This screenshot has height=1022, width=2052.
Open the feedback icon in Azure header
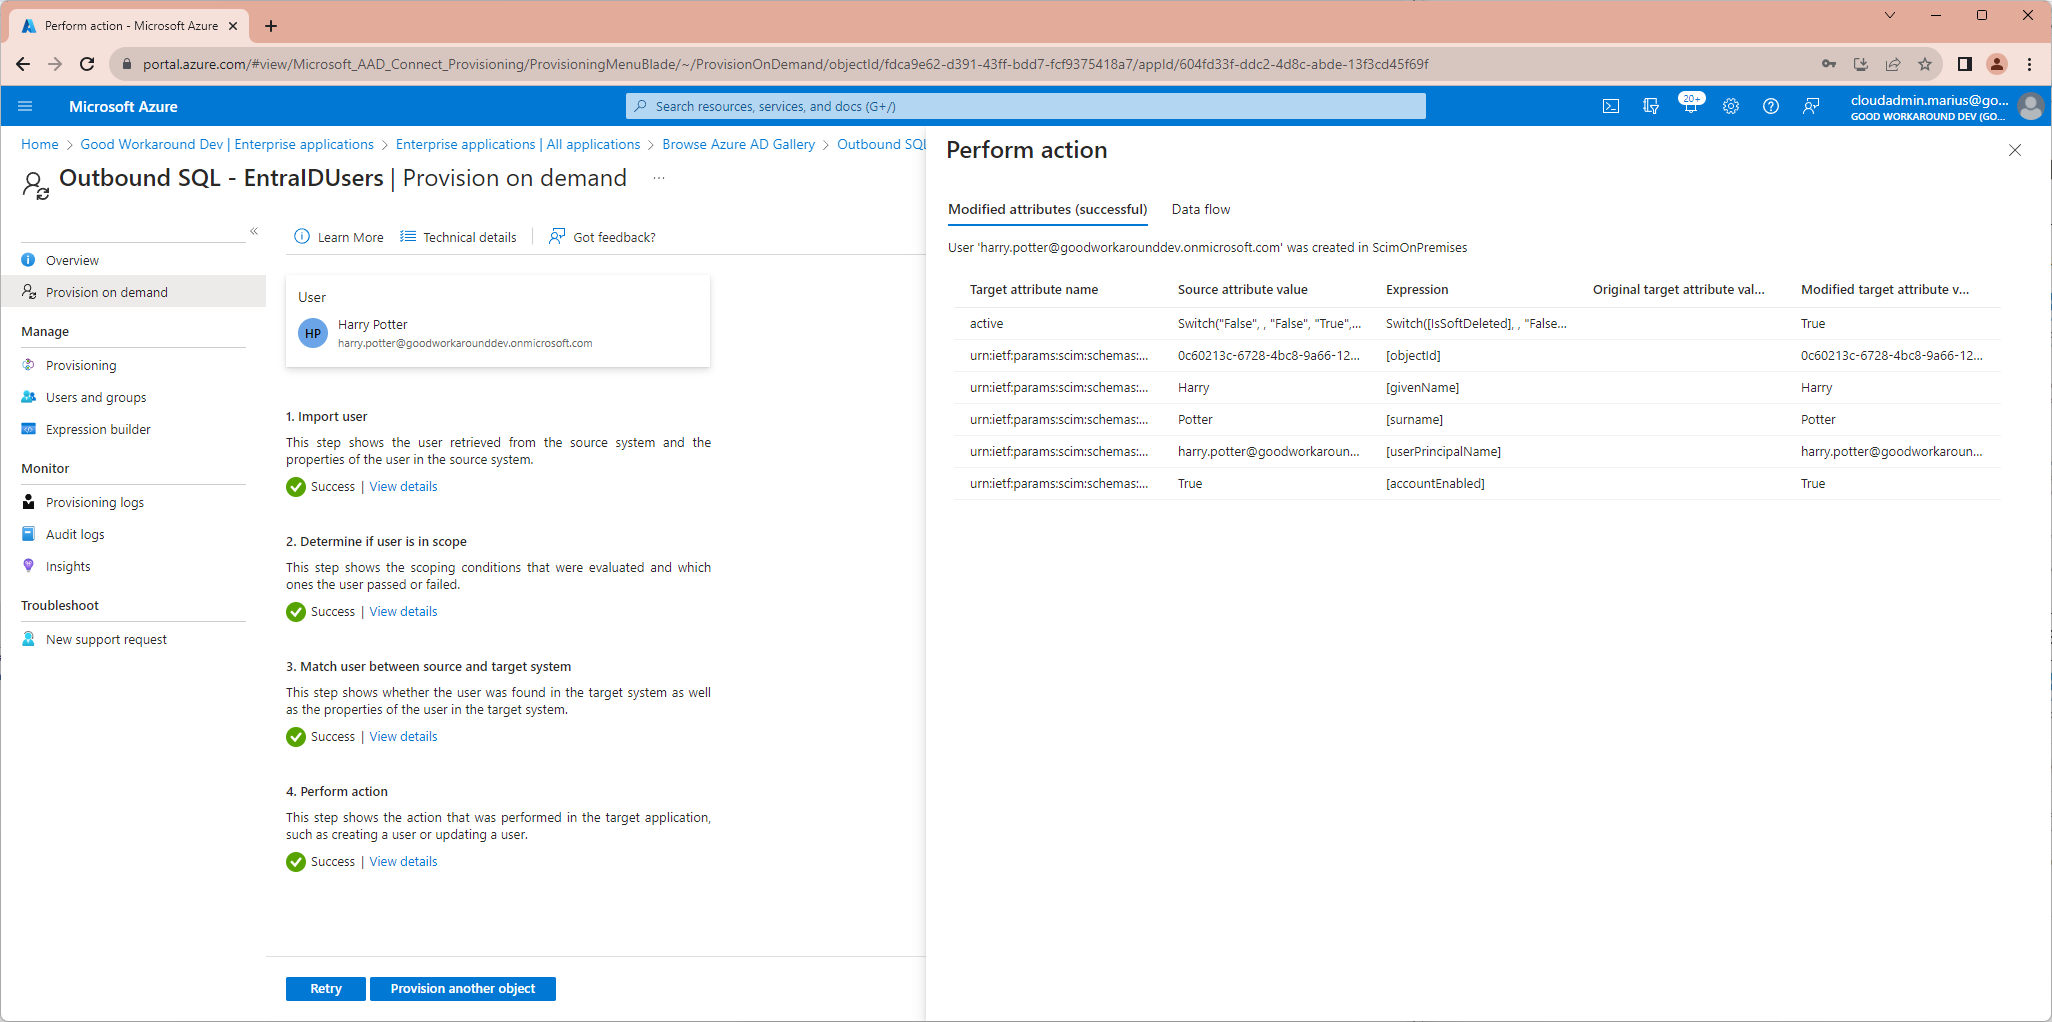pyautogui.click(x=1810, y=106)
